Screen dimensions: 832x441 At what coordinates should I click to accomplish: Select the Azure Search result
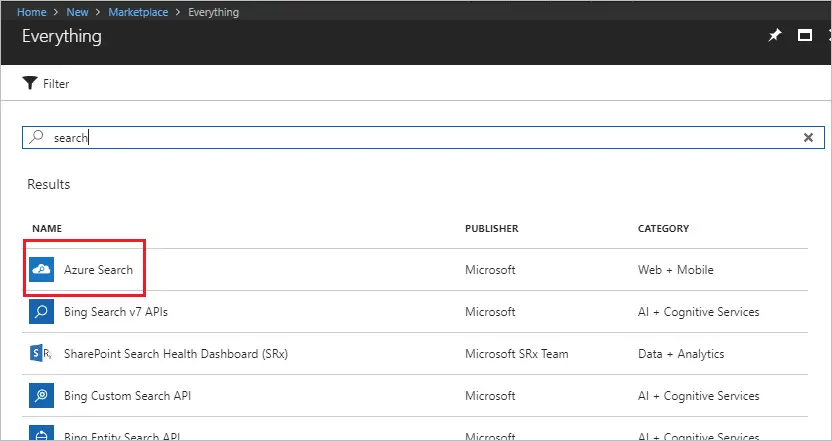pyautogui.click(x=98, y=270)
